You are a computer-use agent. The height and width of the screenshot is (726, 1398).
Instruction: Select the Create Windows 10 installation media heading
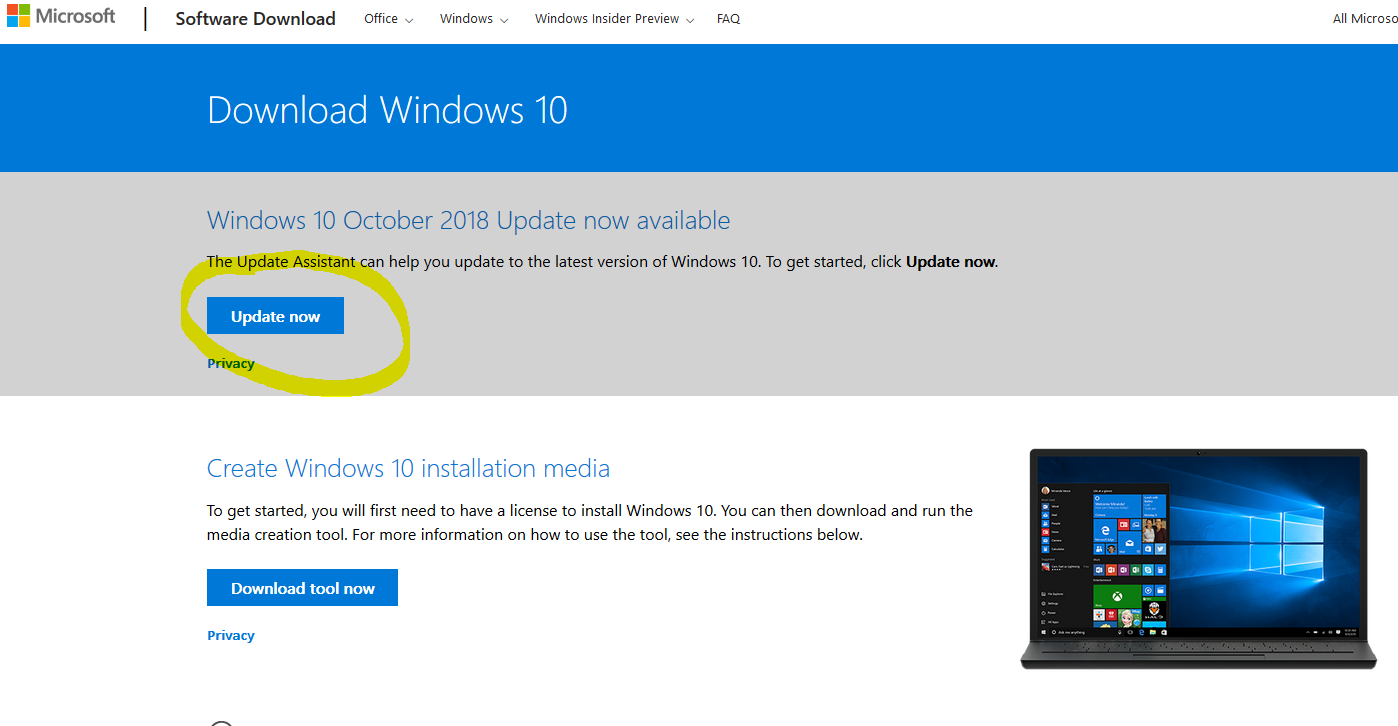(408, 468)
